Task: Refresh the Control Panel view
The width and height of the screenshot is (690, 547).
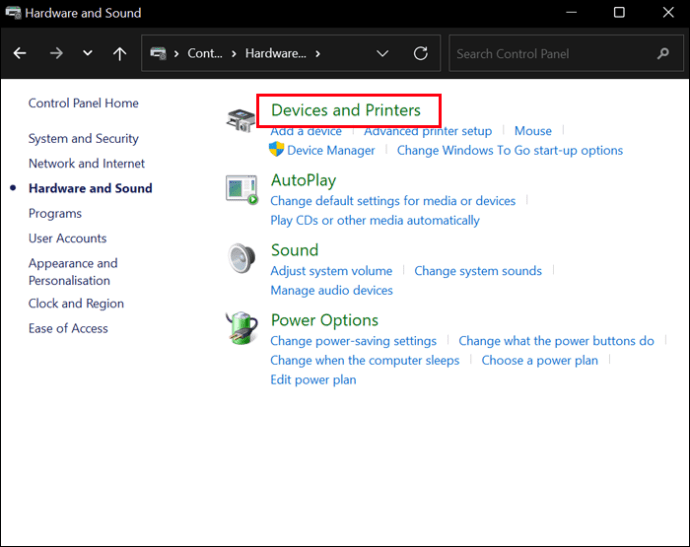Action: (421, 53)
